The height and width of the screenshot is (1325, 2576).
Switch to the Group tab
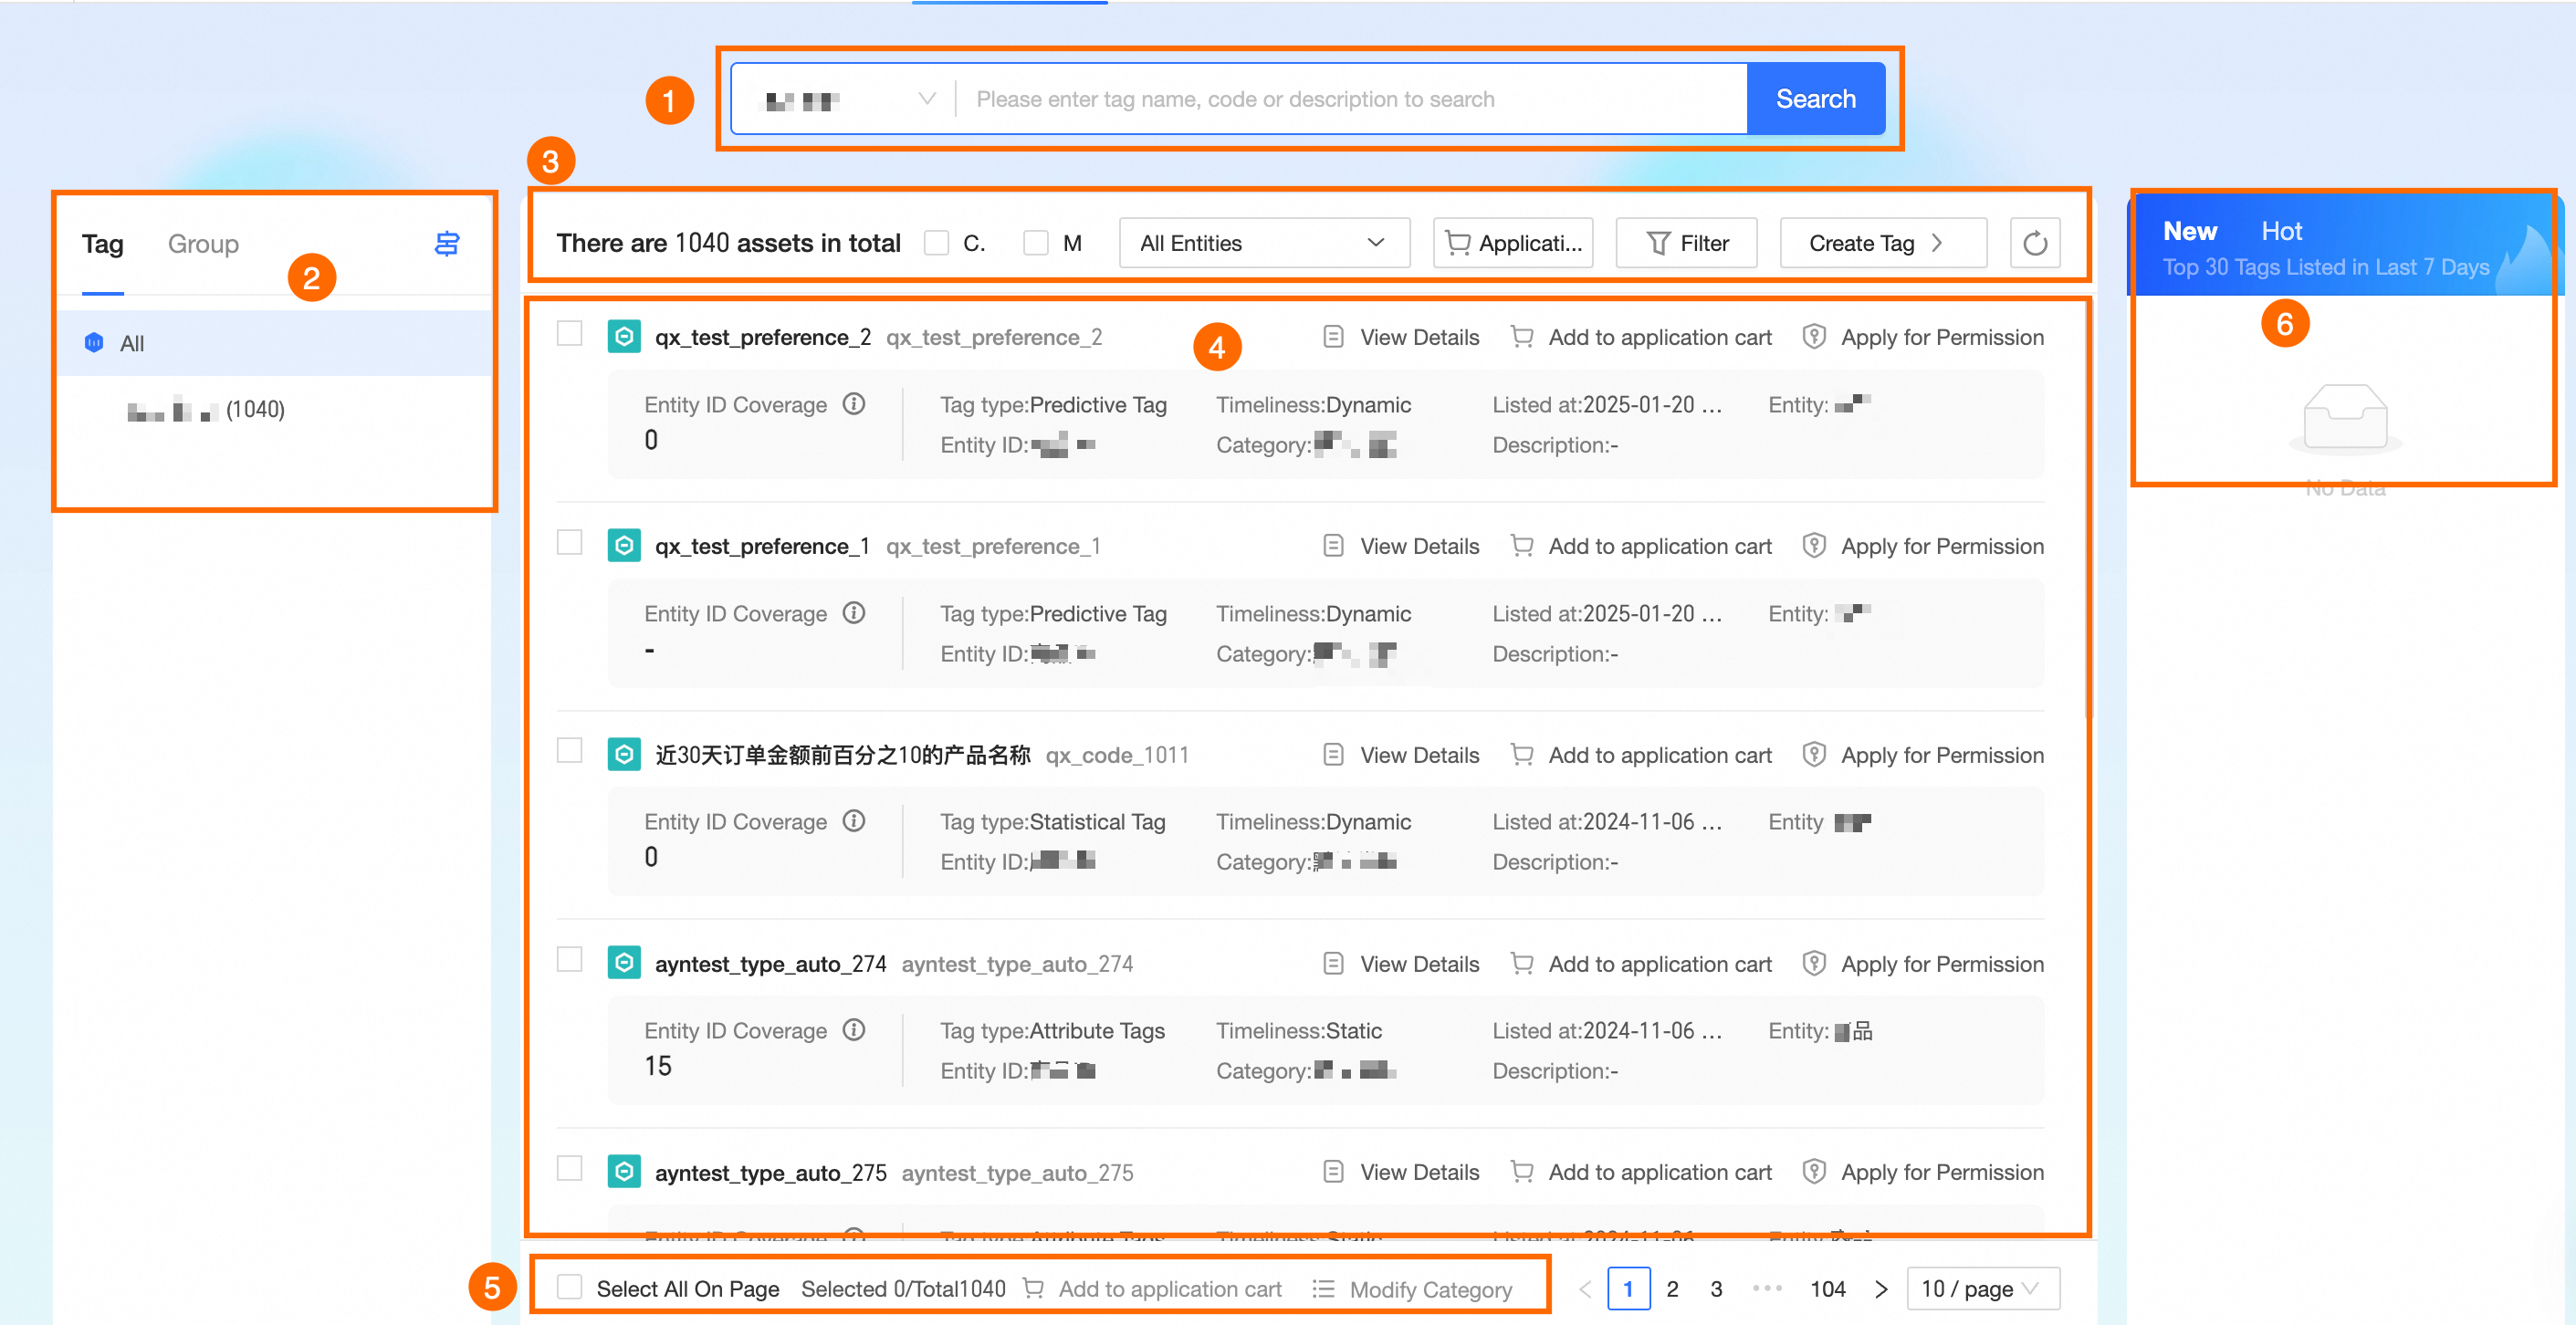tap(203, 244)
